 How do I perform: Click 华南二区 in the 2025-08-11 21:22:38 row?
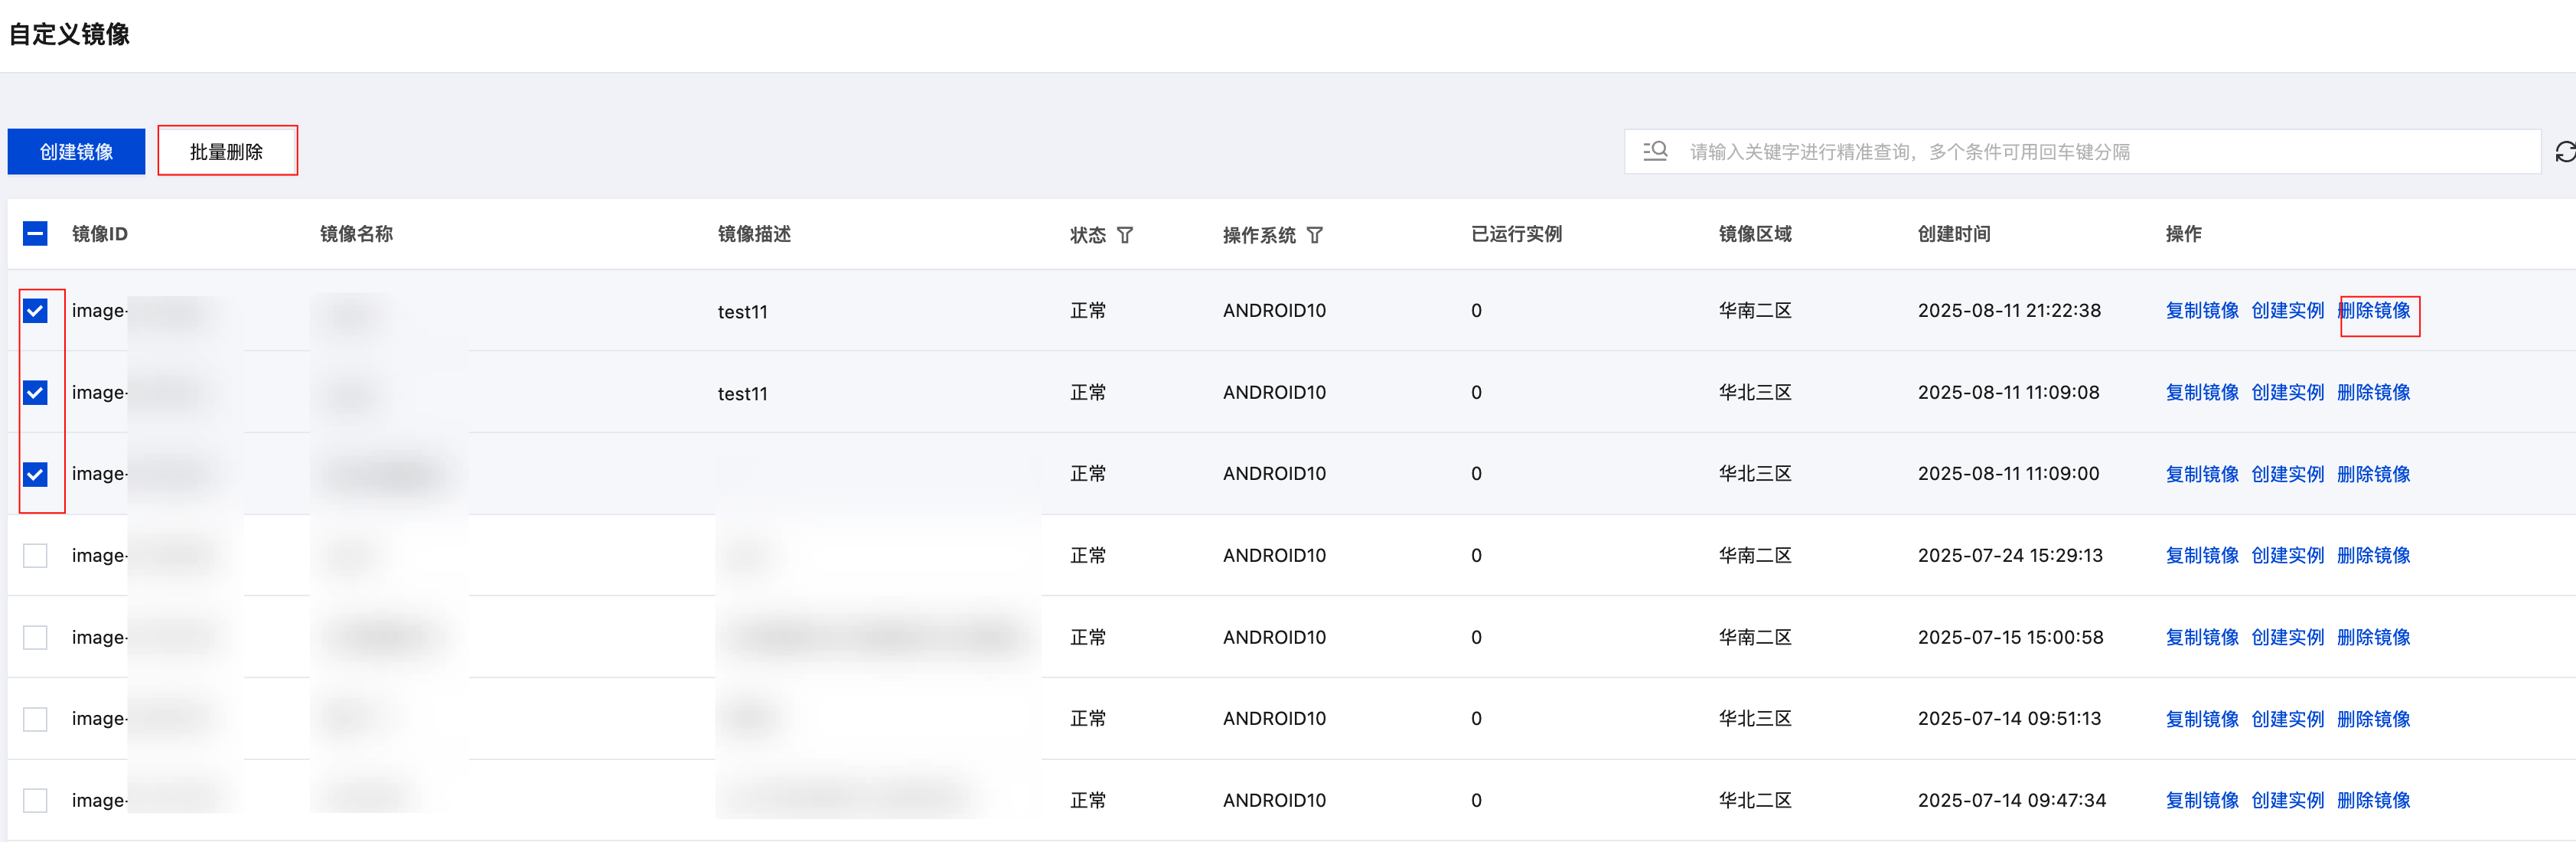(1755, 311)
